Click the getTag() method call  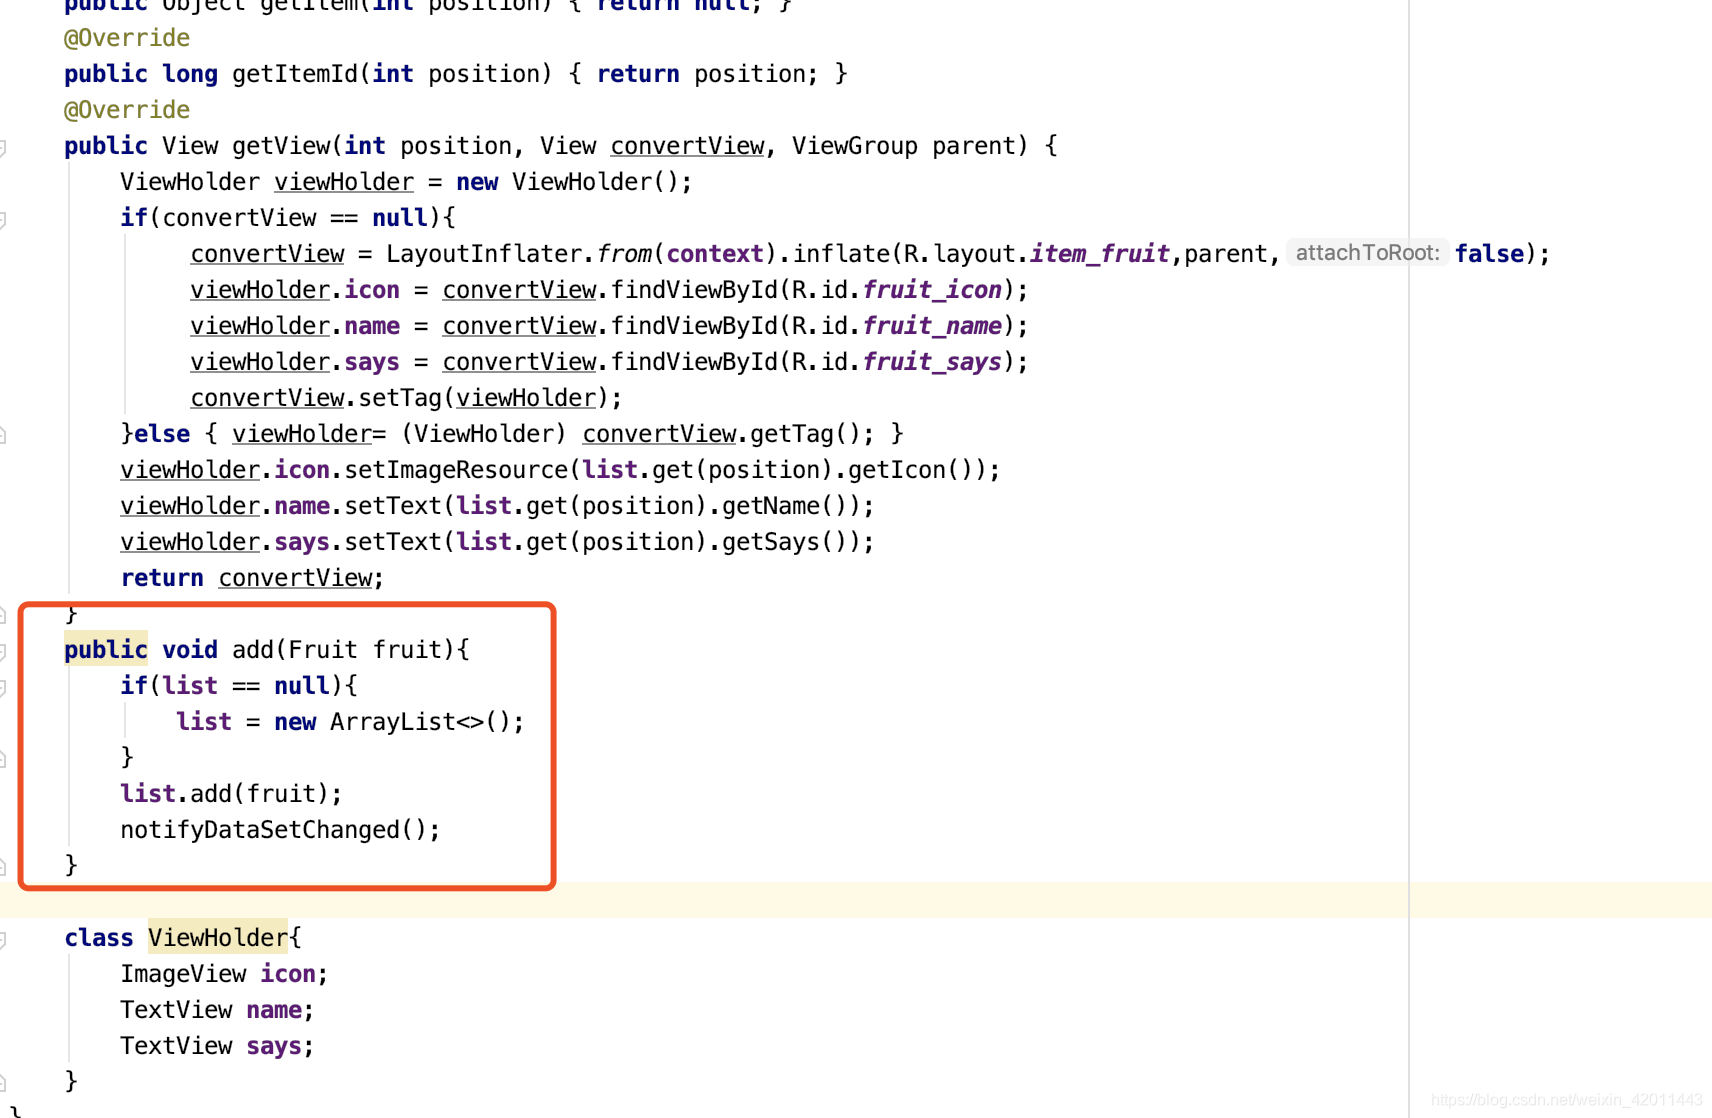(805, 434)
